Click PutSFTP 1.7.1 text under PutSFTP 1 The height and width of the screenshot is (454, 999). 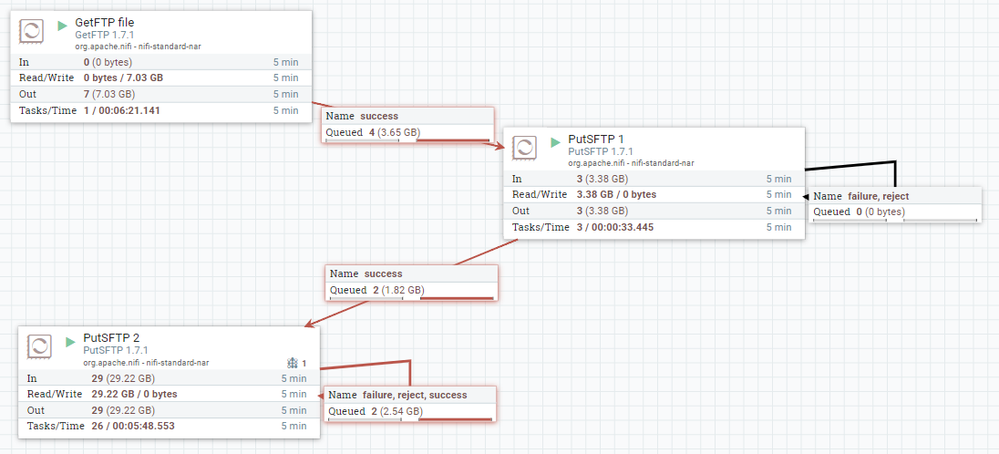600,152
